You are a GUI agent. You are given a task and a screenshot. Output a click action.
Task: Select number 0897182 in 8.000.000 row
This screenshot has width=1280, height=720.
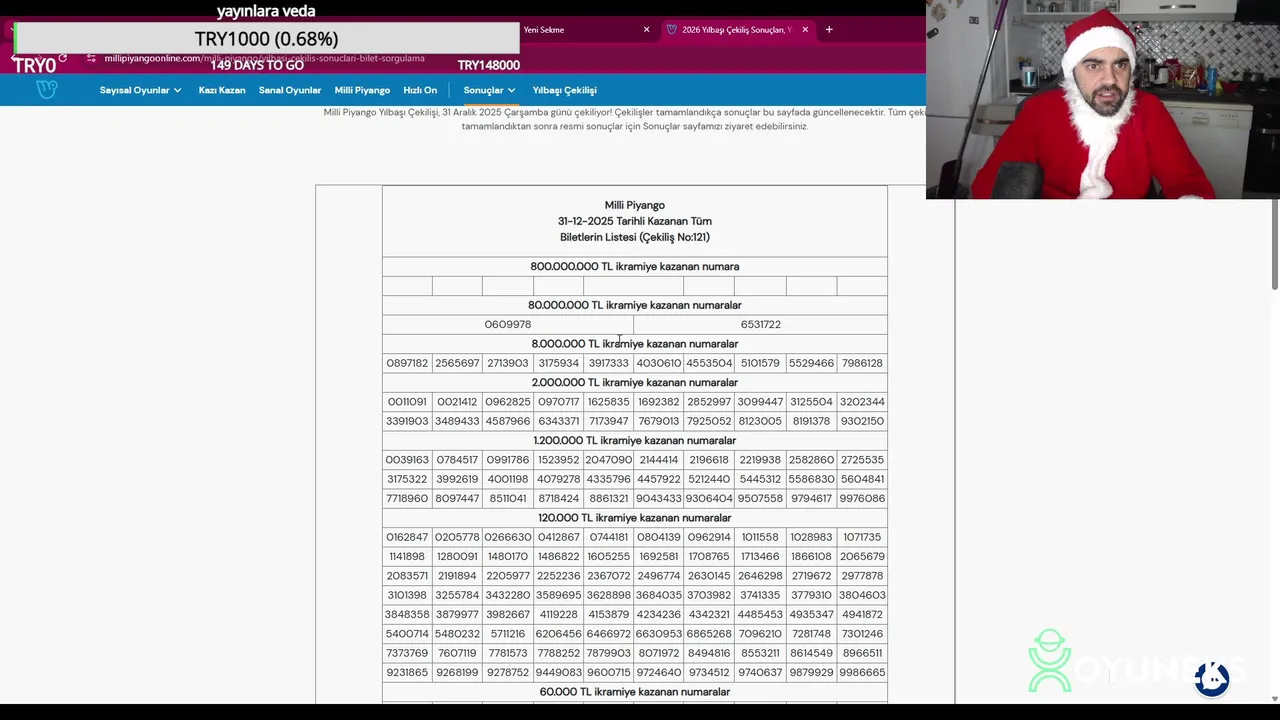pos(407,363)
